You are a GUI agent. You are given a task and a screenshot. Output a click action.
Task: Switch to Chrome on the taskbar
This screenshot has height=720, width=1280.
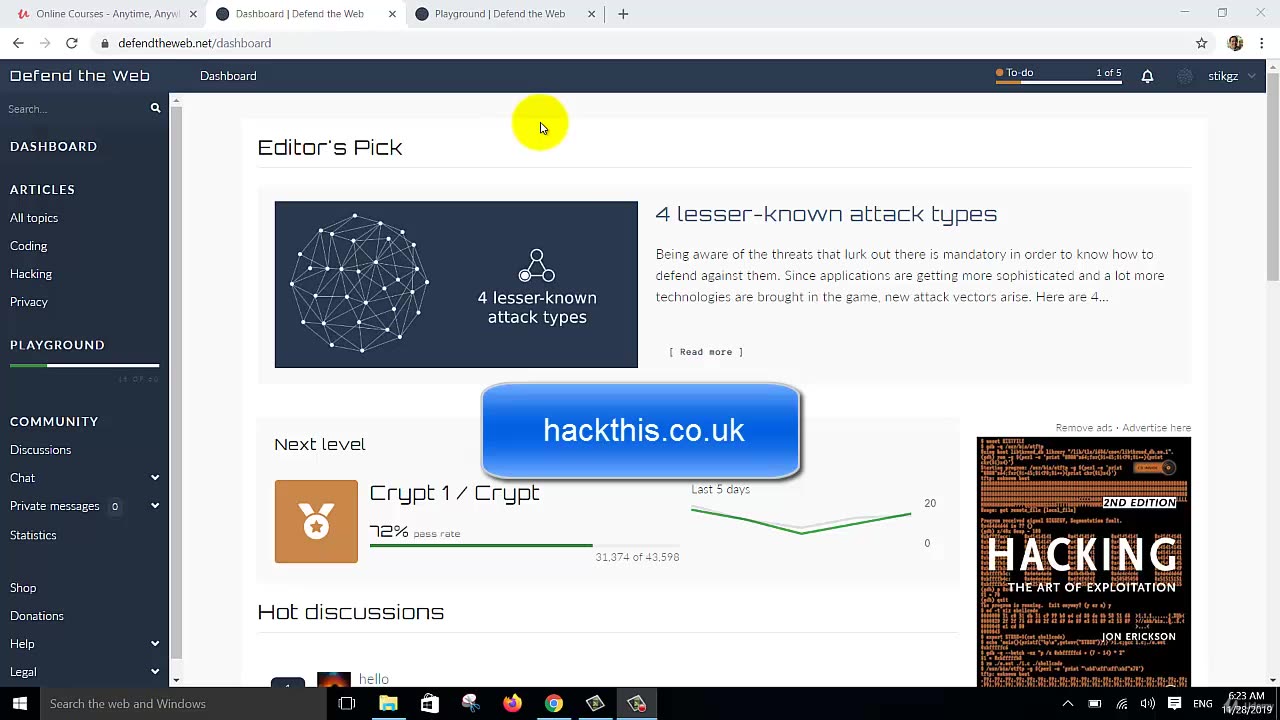tap(553, 704)
